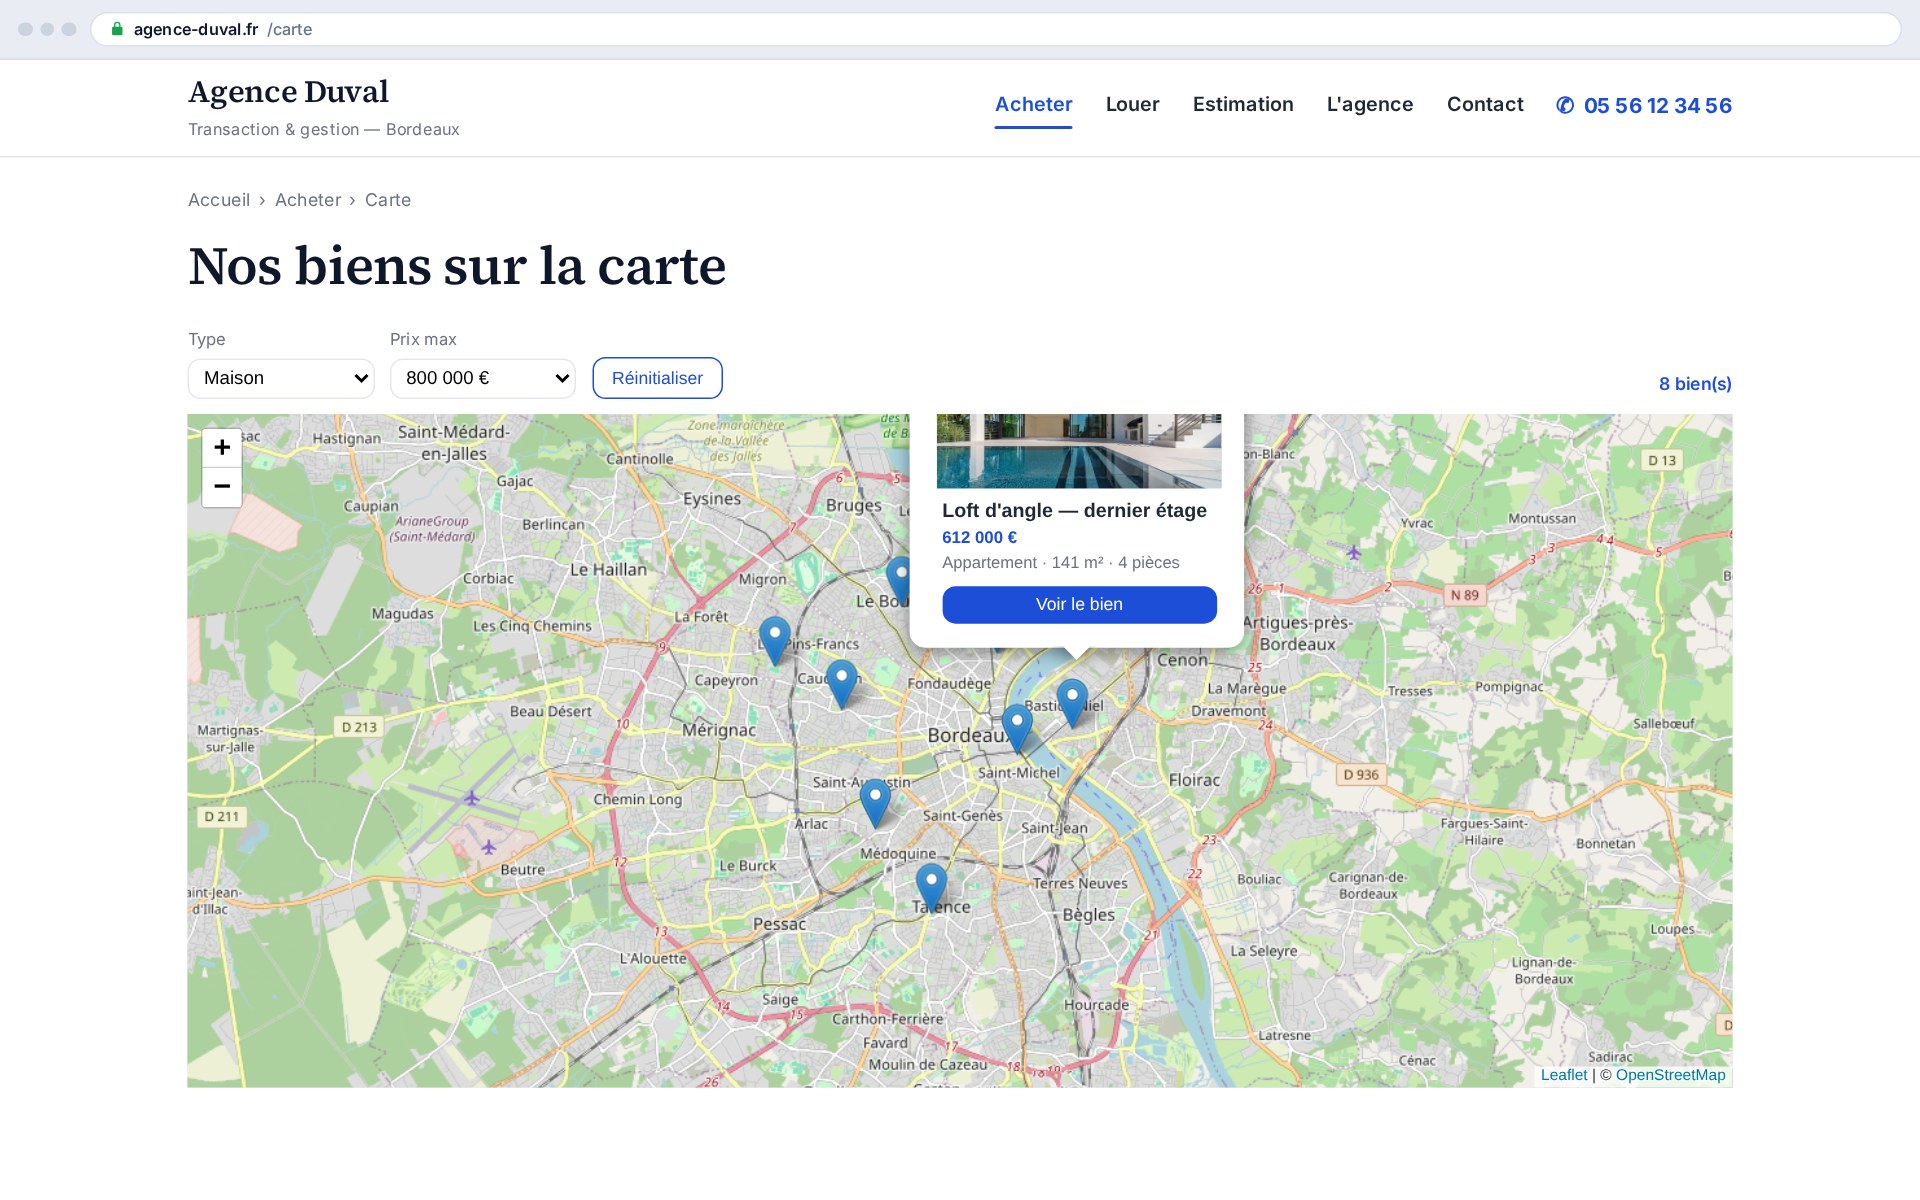Click the green padlock in address bar
This screenshot has height=1200, width=1920.
[117, 29]
